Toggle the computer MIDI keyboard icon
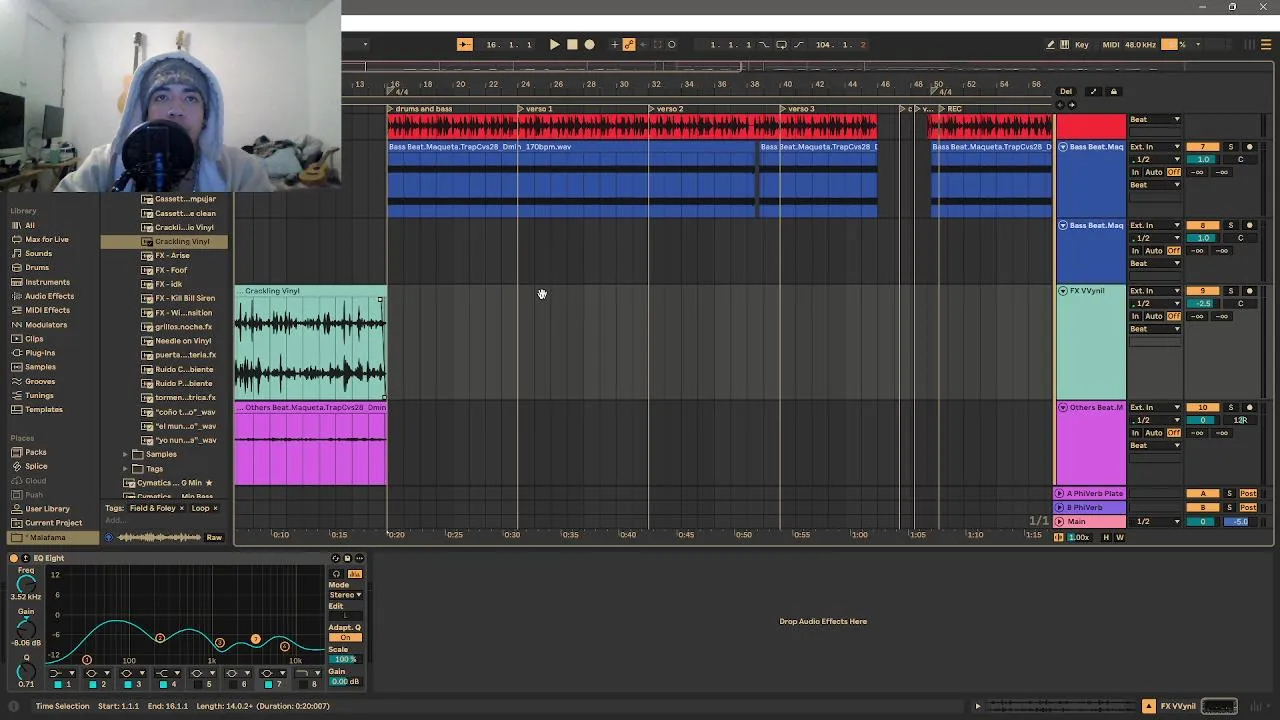This screenshot has height=720, width=1280. click(x=1065, y=44)
